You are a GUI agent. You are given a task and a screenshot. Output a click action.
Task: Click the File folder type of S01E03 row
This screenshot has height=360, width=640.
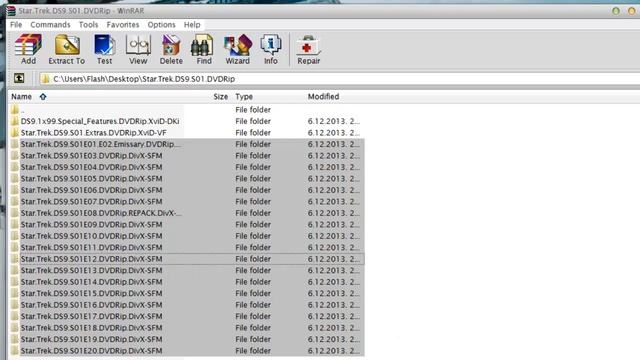253,156
